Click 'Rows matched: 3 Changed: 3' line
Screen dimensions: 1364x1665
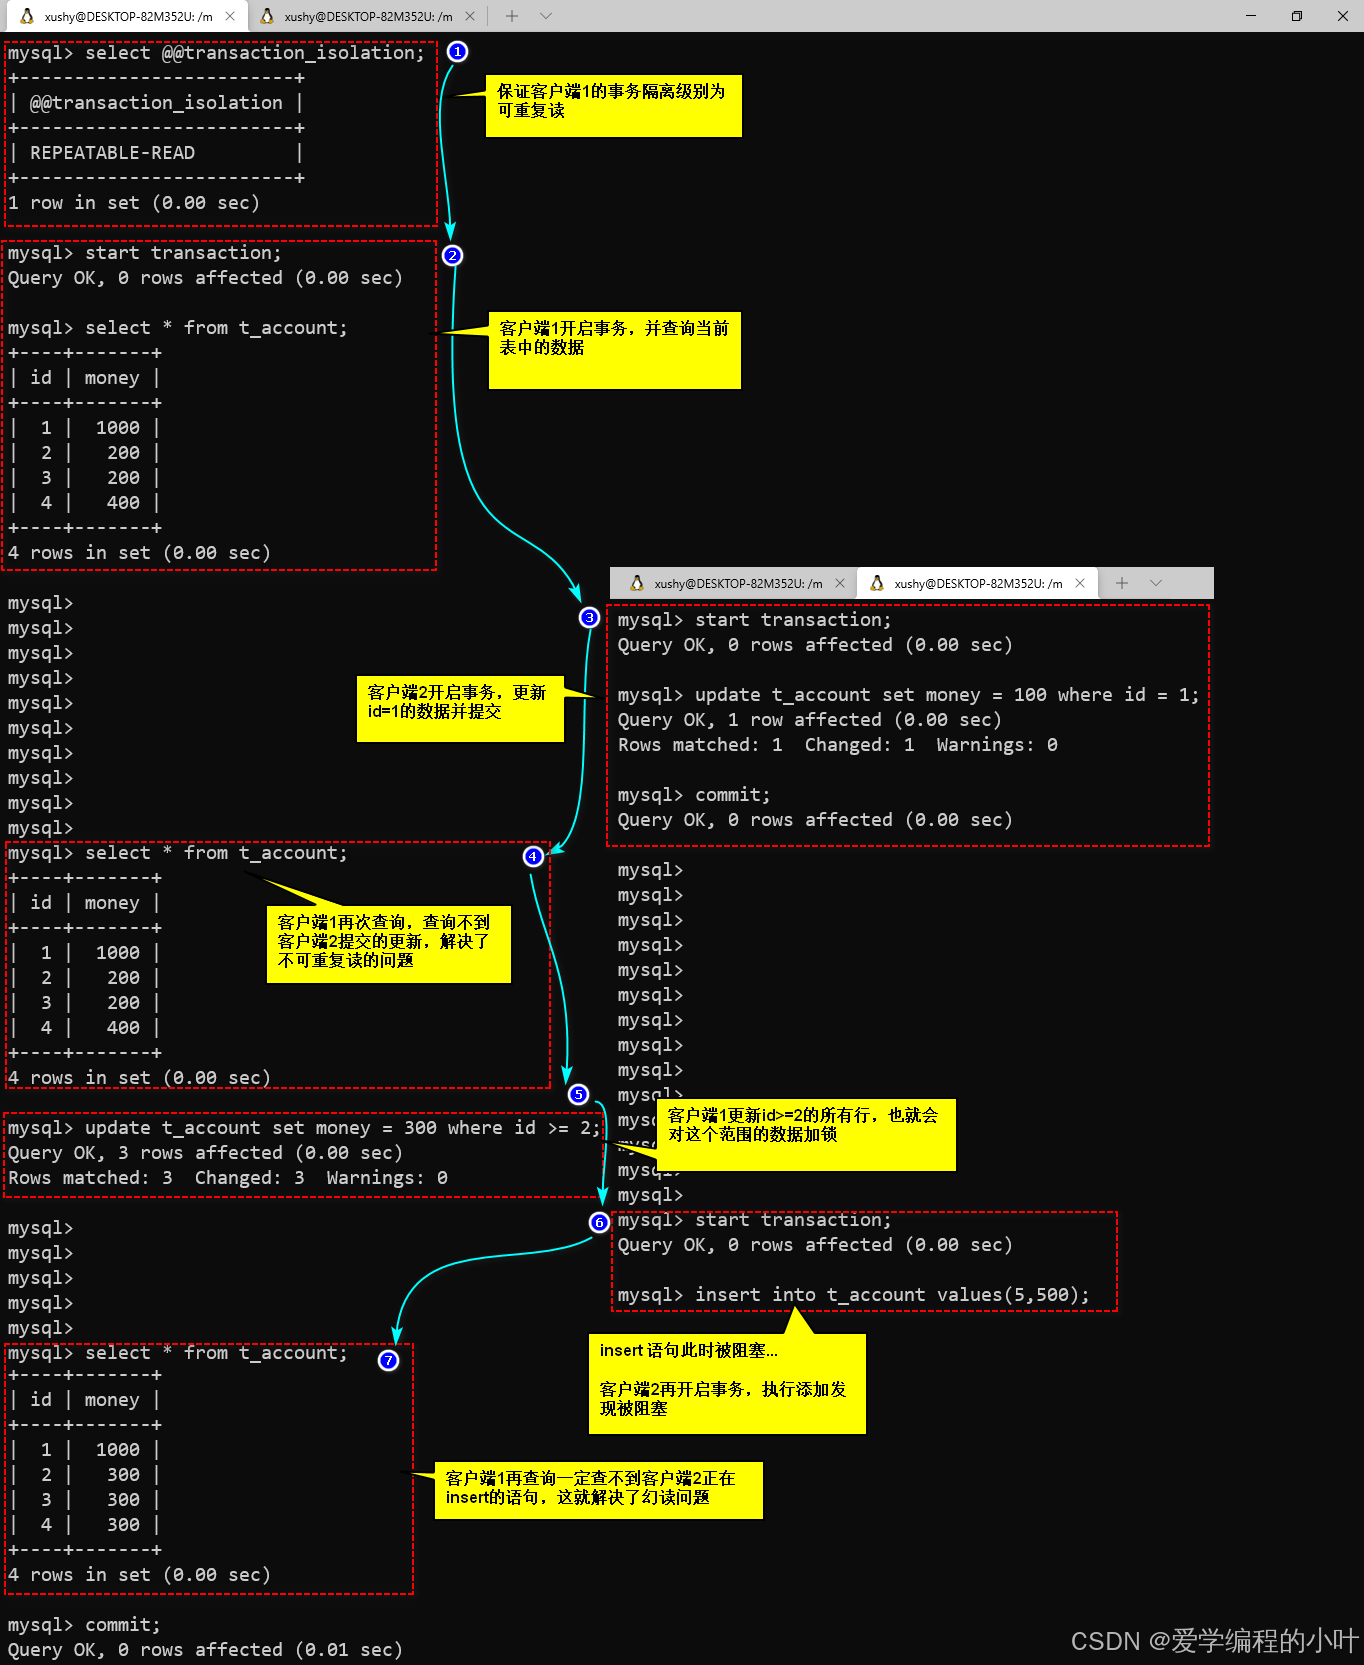pyautogui.click(x=228, y=1178)
